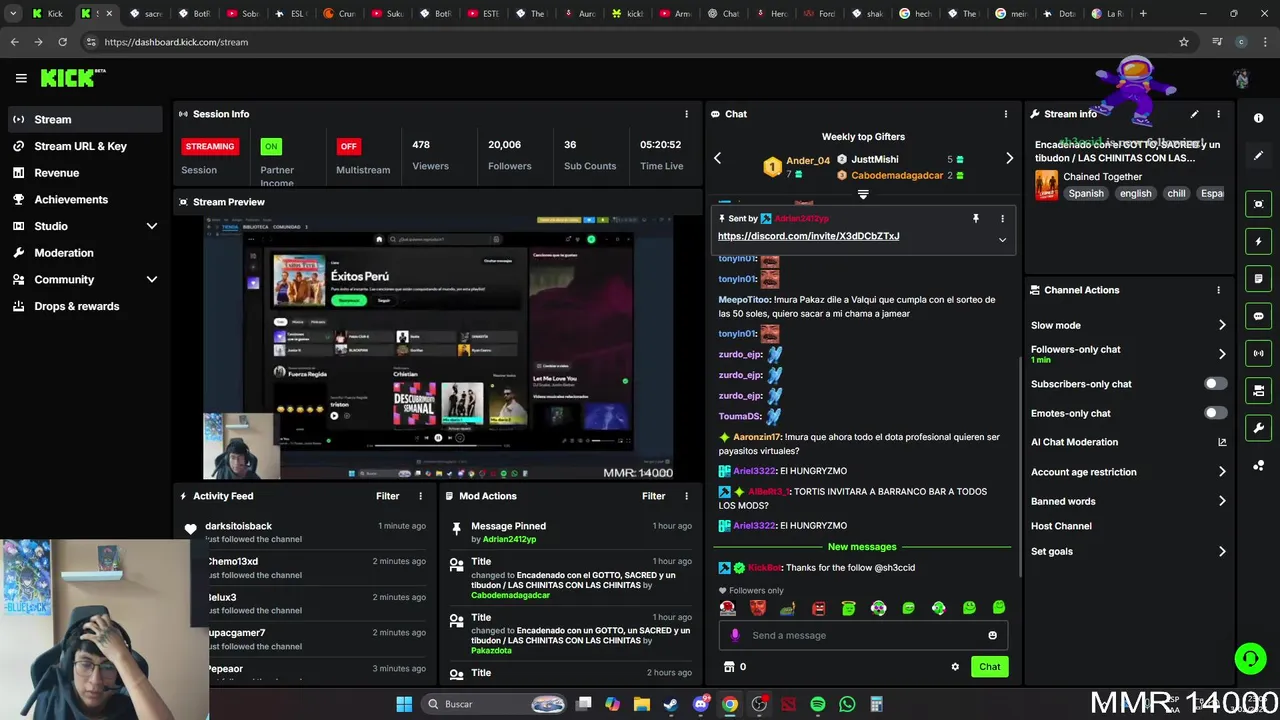This screenshot has width=1280, height=720.
Task: Open Discord from the taskbar
Action: coord(700,704)
